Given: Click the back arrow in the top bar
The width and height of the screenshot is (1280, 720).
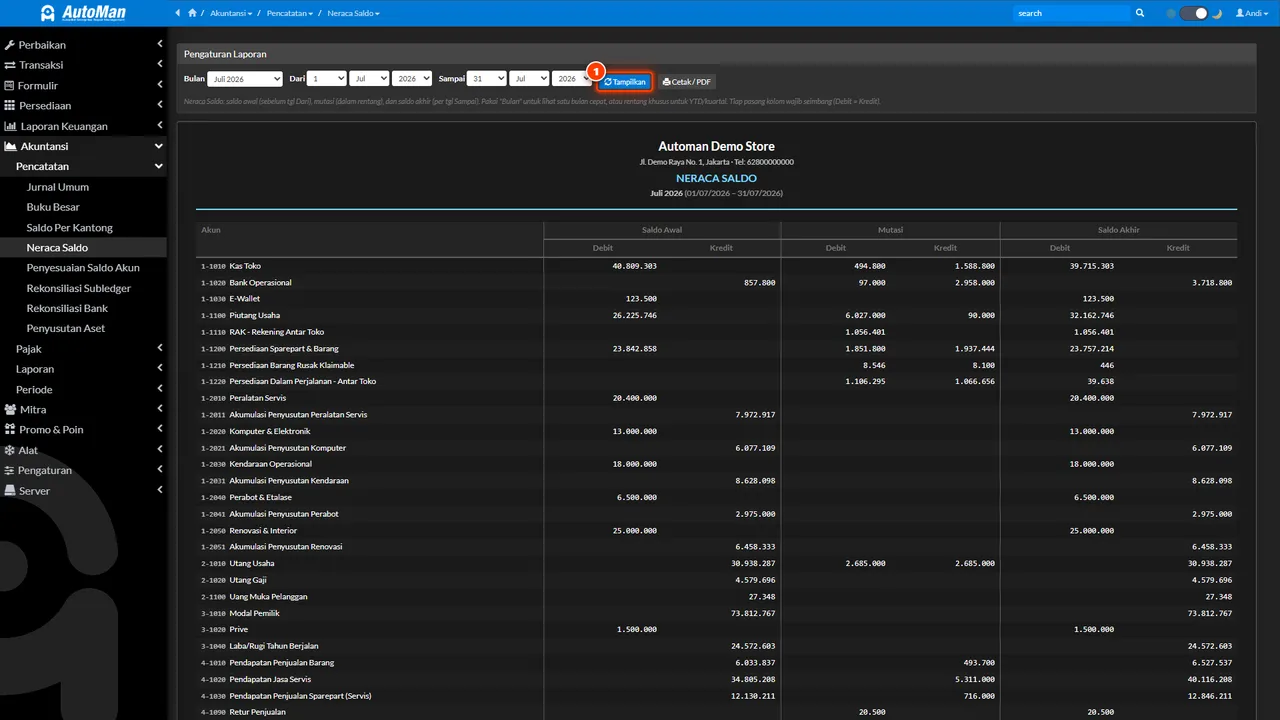Looking at the screenshot, I should tap(178, 13).
